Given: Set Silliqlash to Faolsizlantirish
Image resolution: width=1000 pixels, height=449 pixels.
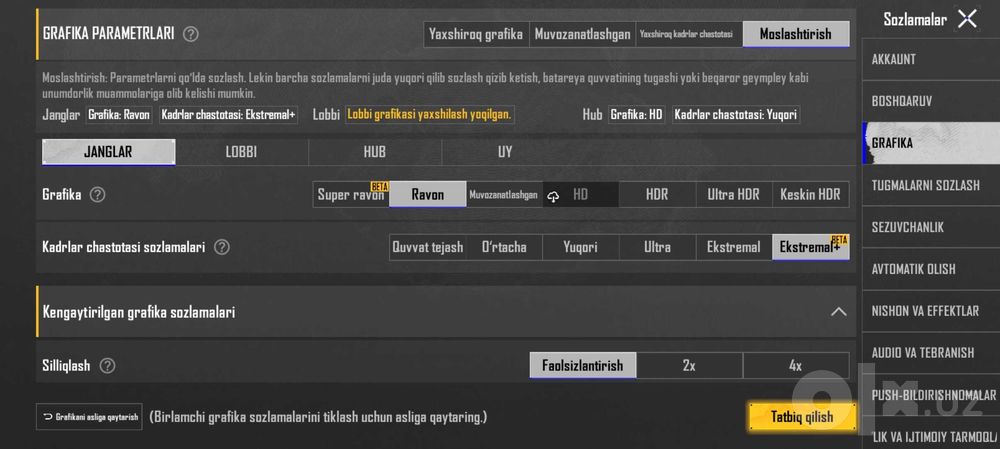Looking at the screenshot, I should pos(583,365).
